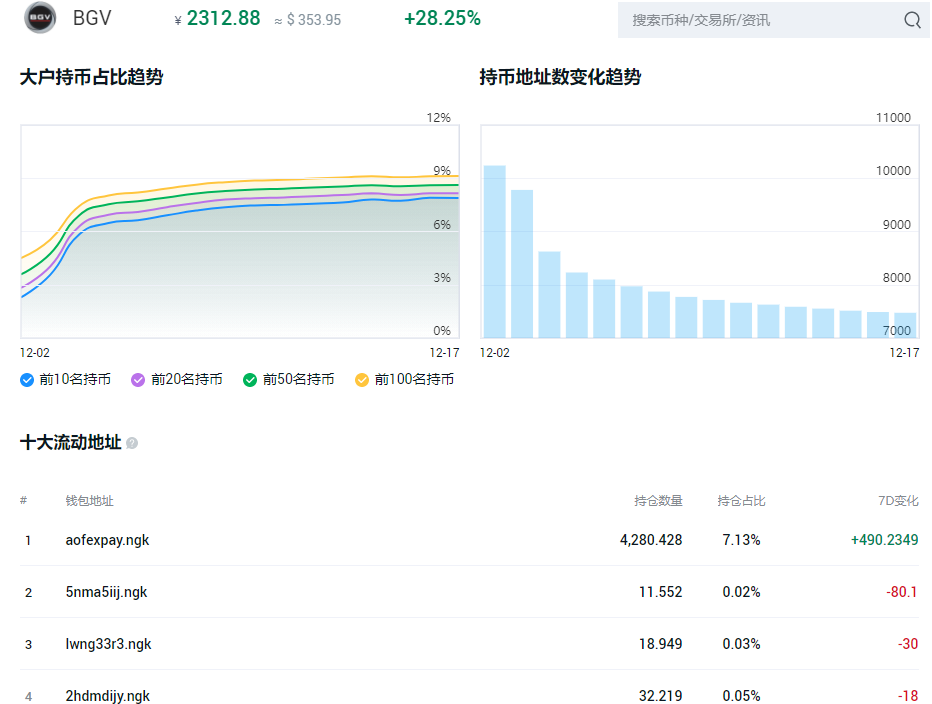
Task: Open wallet address 2hdmdijy.ngk
Action: coord(108,696)
